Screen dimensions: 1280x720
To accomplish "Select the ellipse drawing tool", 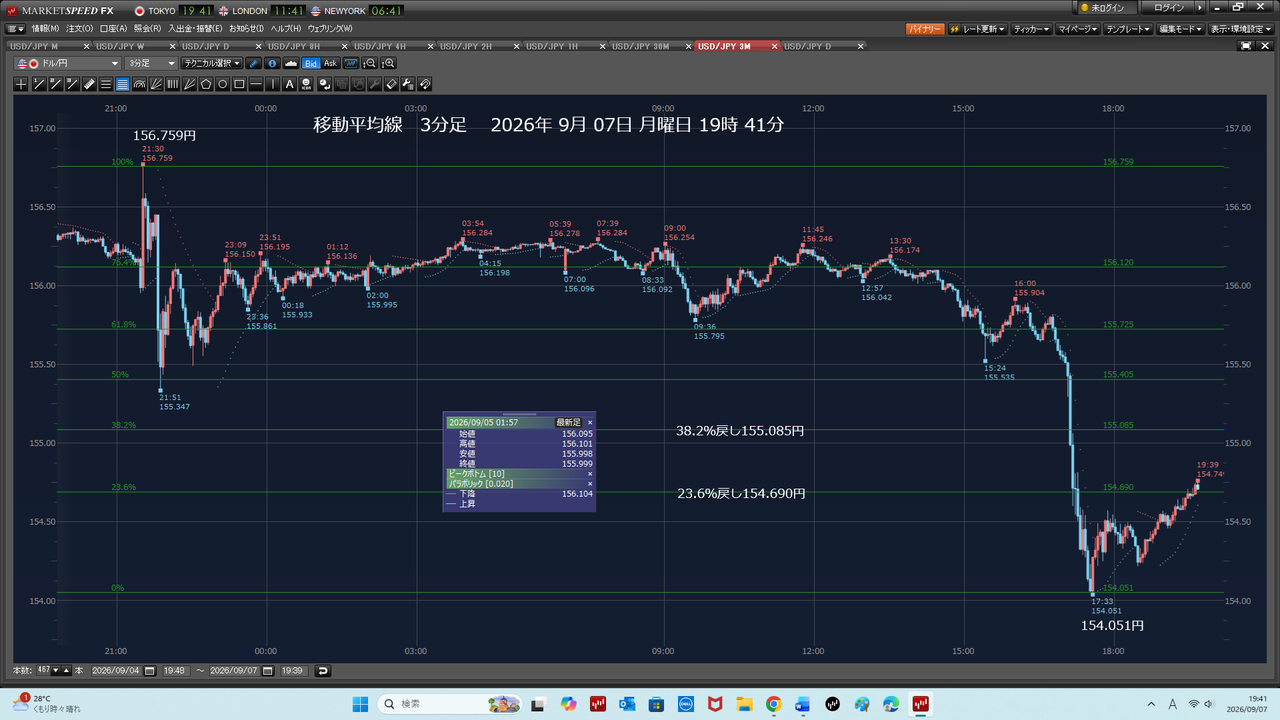I will pos(223,84).
